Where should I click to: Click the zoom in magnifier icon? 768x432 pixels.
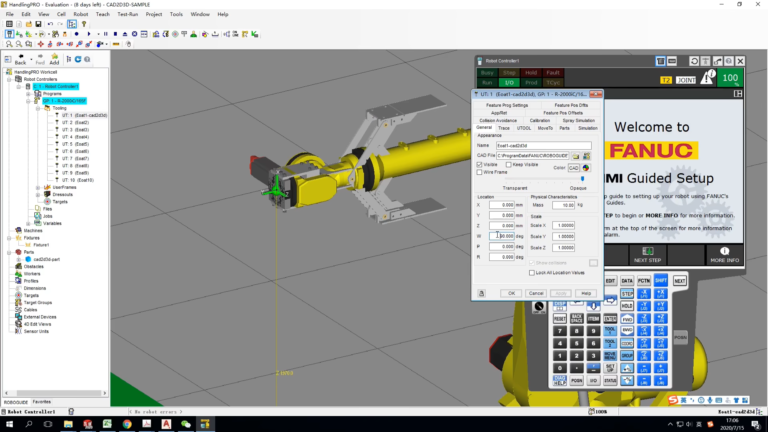pyautogui.click(x=9, y=44)
